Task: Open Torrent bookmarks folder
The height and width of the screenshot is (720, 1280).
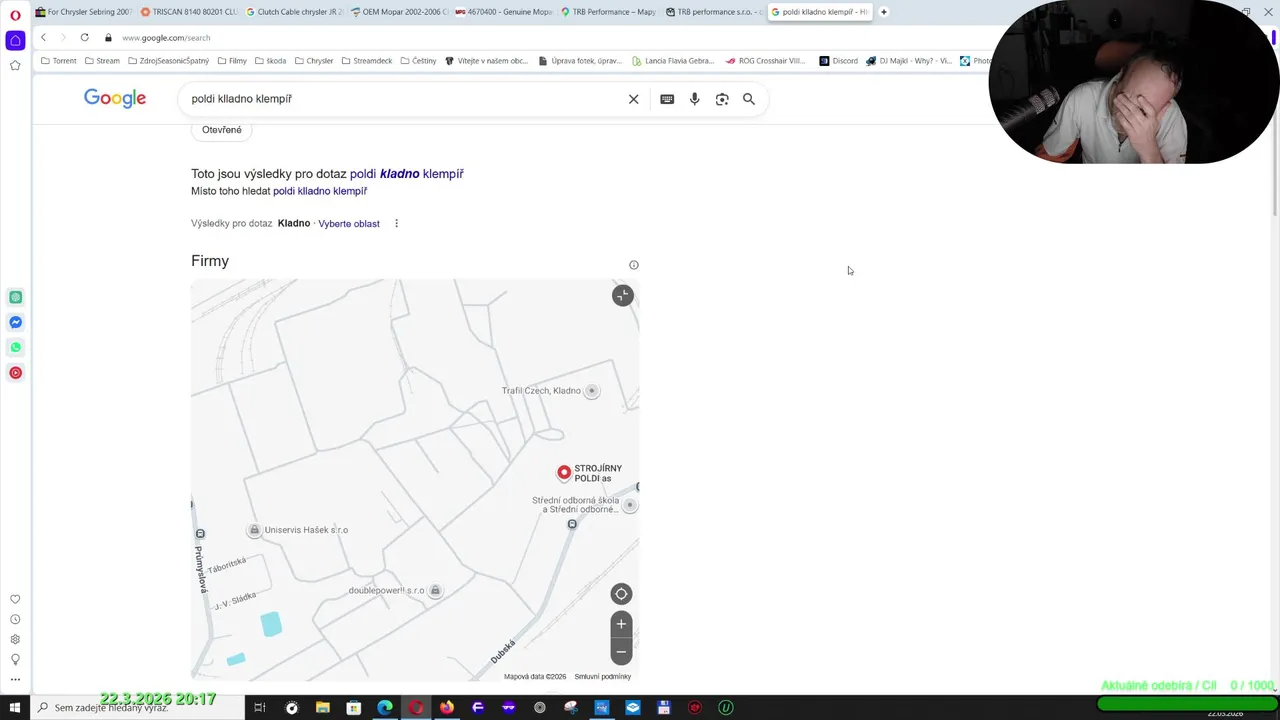Action: point(59,61)
